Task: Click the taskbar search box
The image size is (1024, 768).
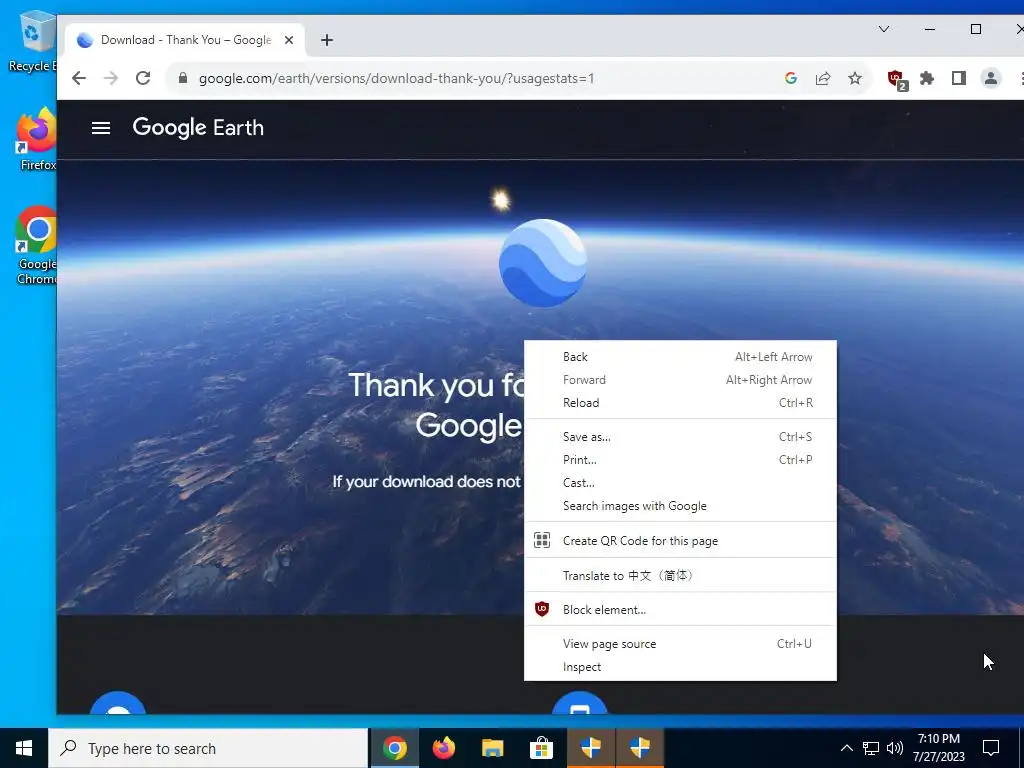Action: coord(208,748)
